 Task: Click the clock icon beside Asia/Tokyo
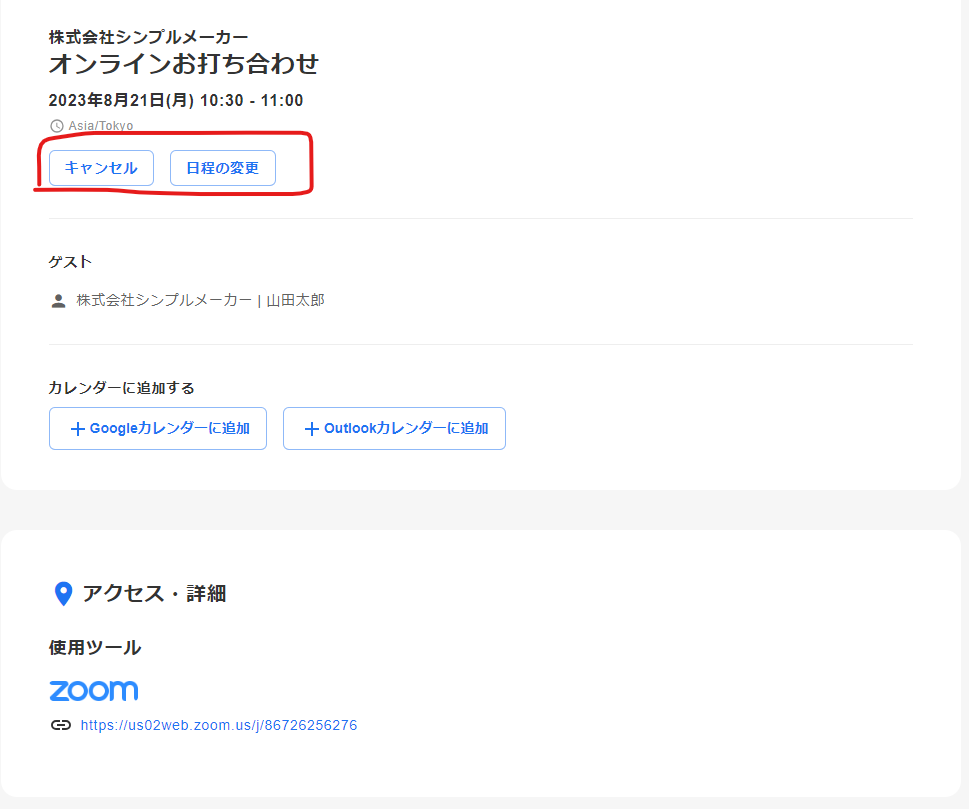click(57, 126)
